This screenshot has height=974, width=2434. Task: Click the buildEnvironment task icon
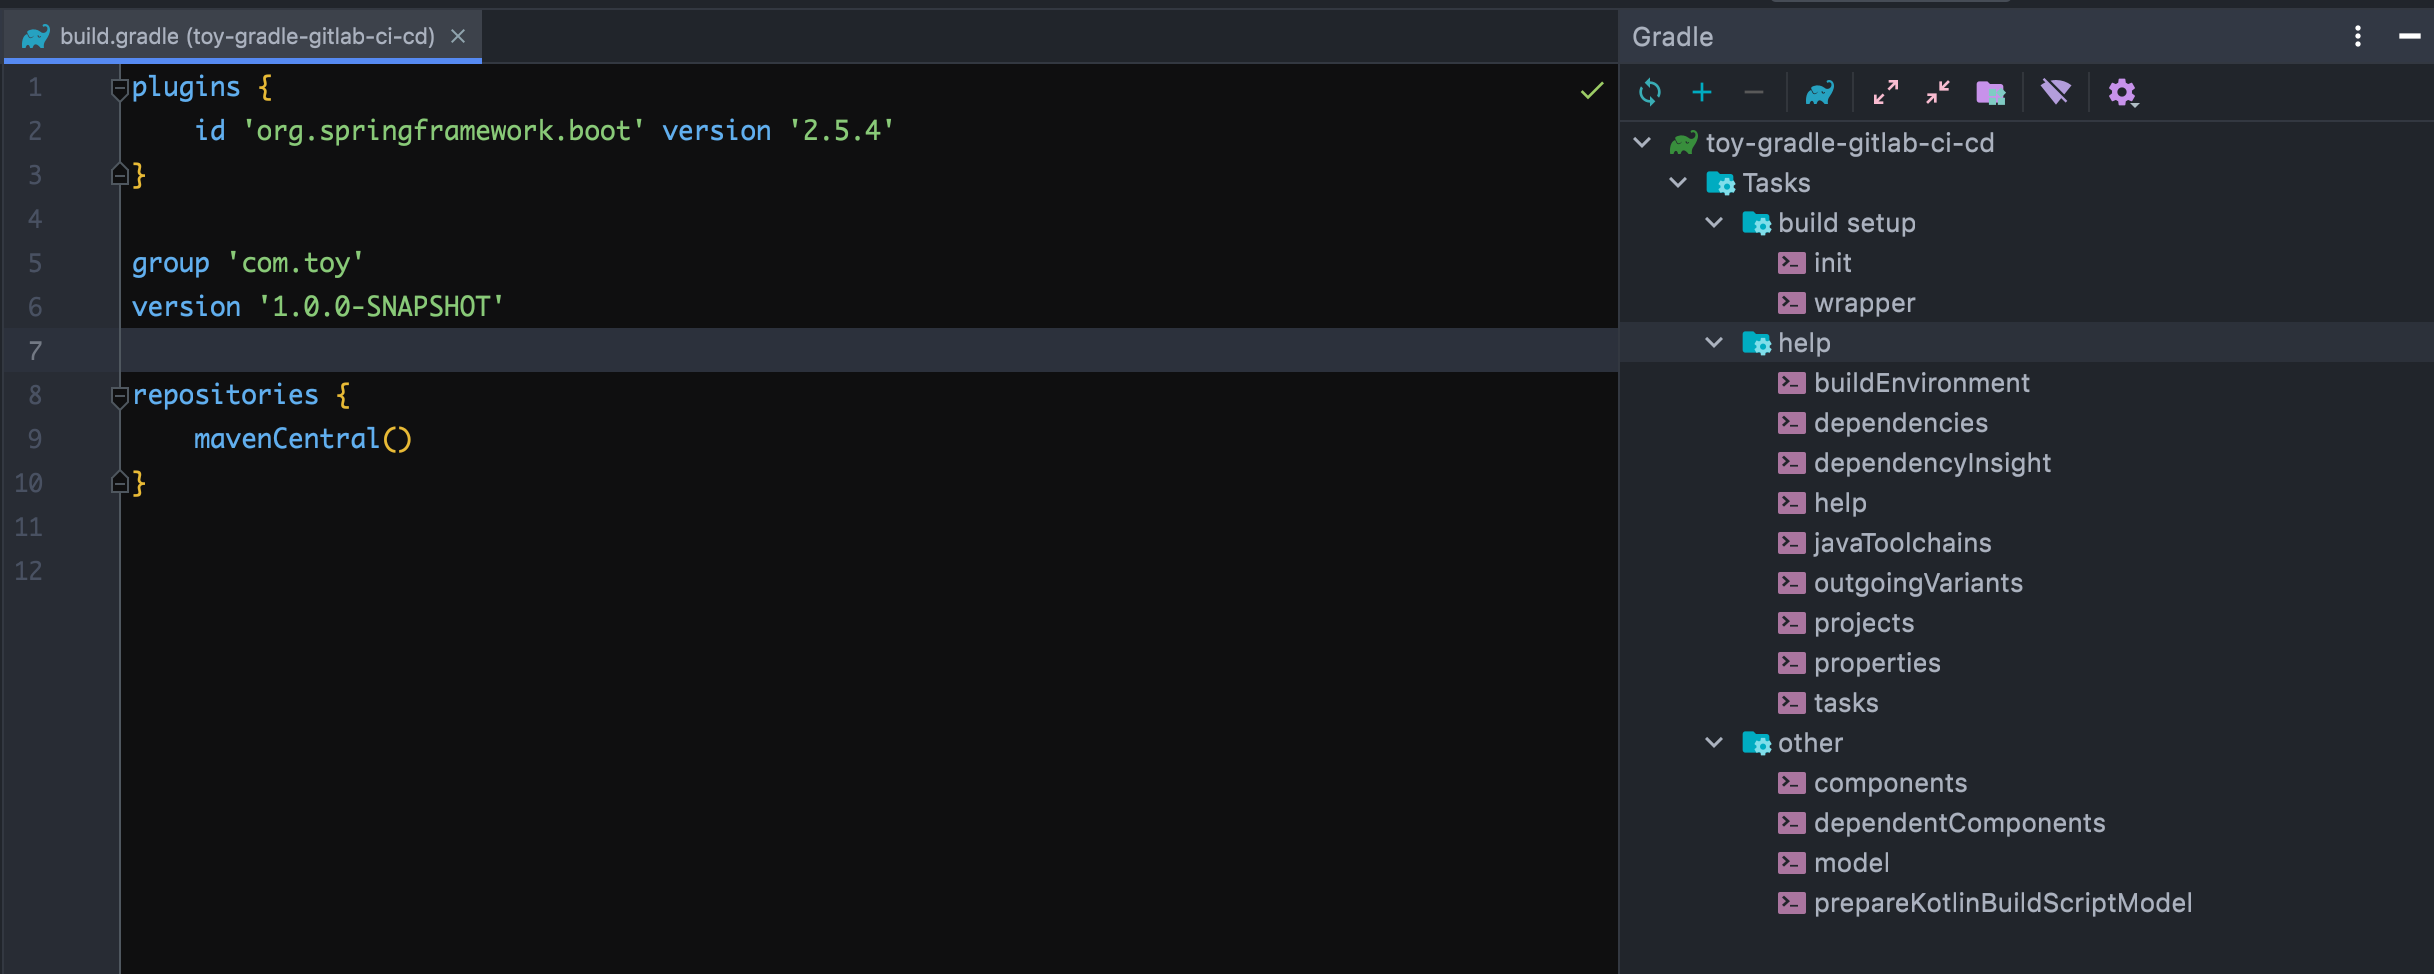[x=1792, y=383]
